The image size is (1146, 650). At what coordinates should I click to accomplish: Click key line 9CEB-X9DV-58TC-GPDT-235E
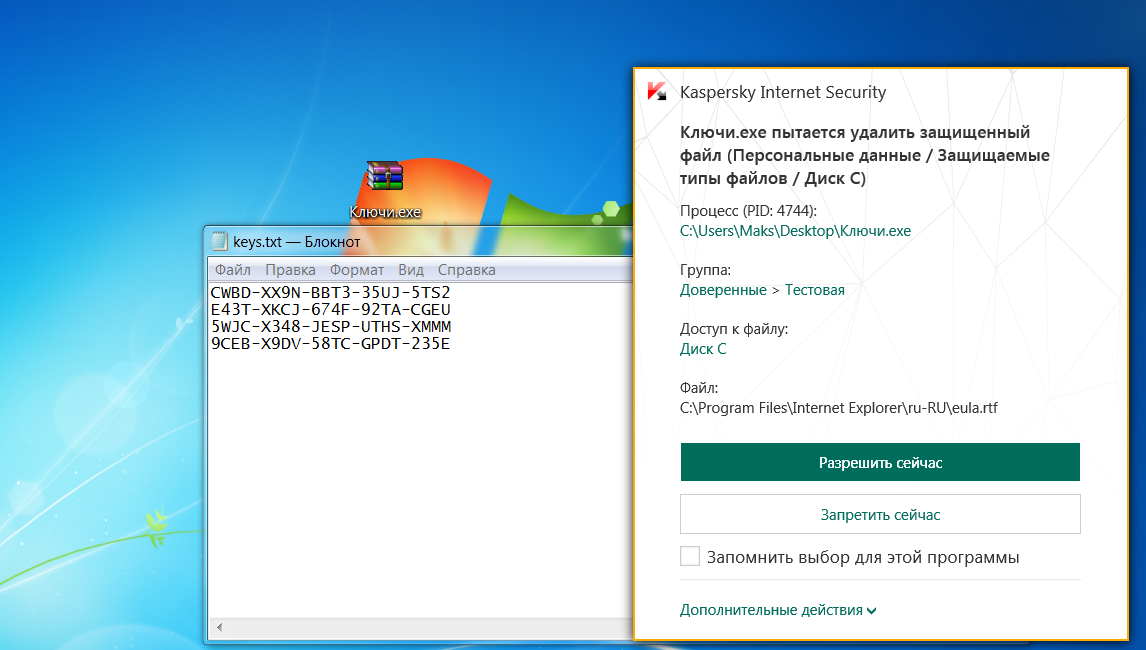click(x=330, y=343)
